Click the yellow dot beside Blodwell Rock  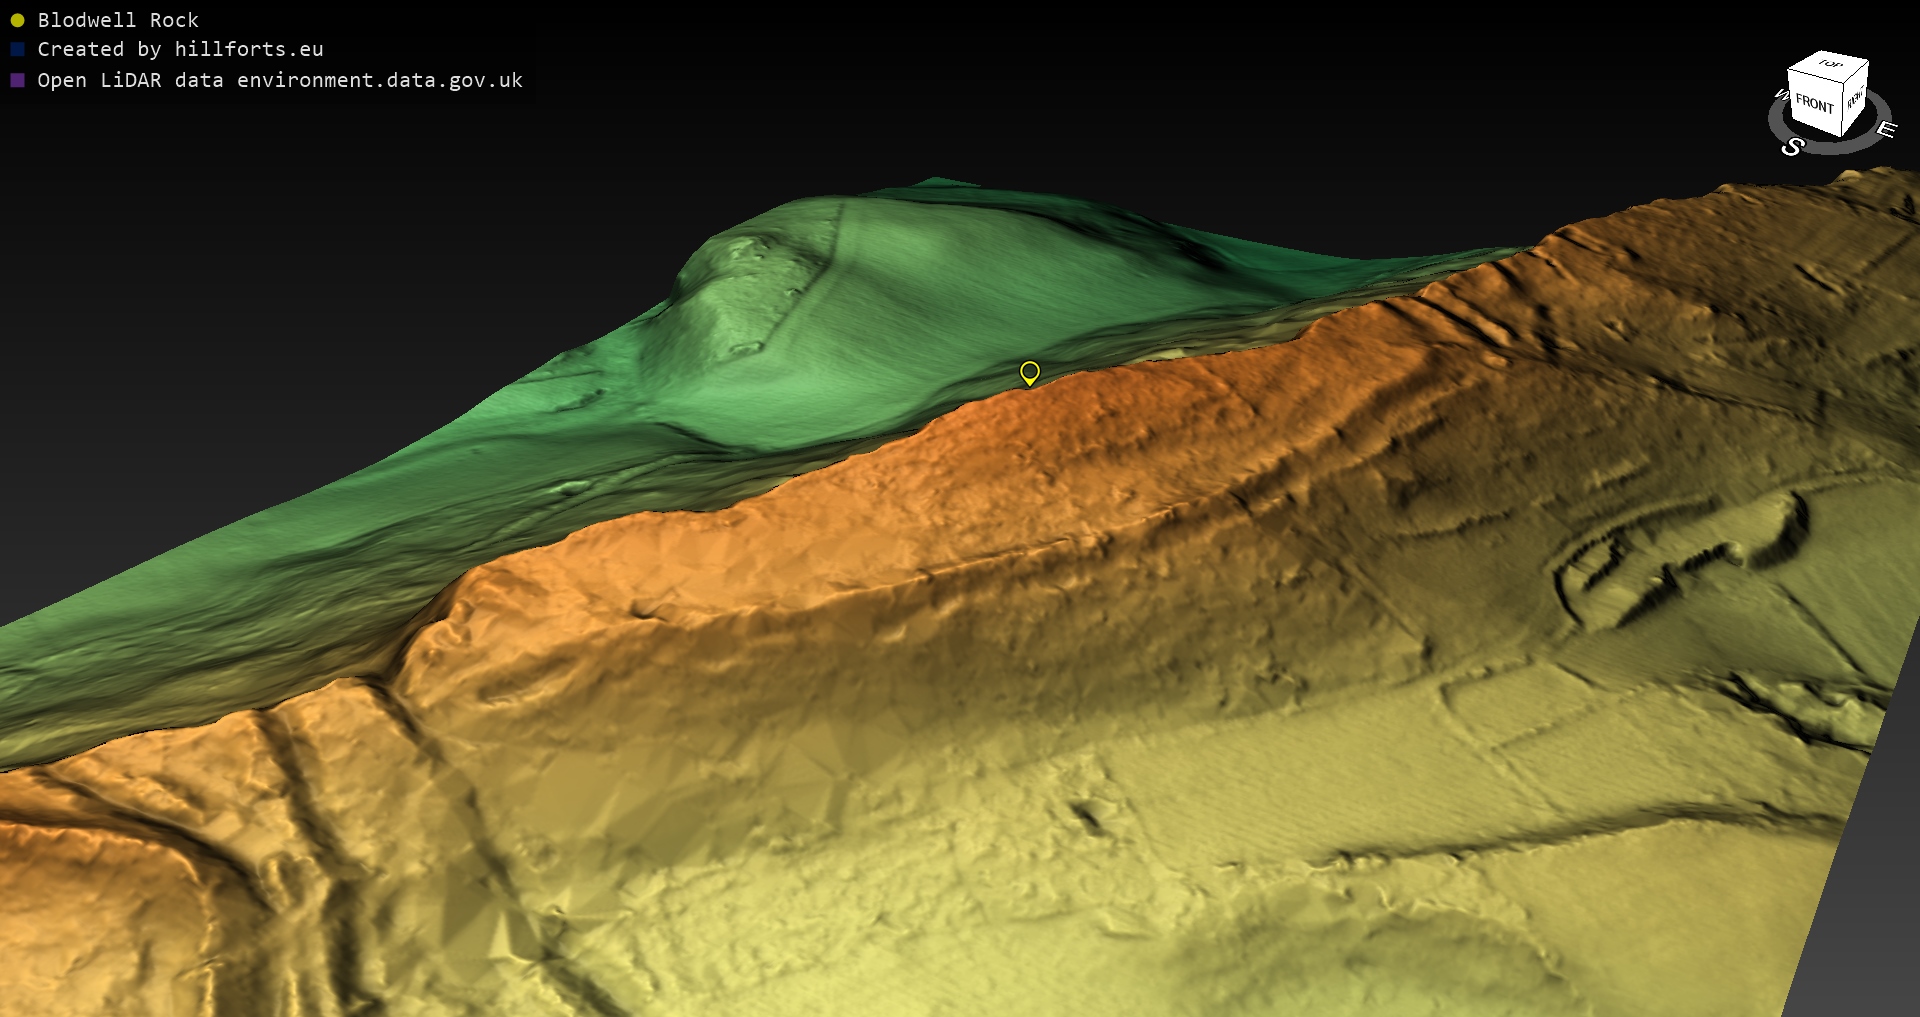pyautogui.click(x=17, y=20)
